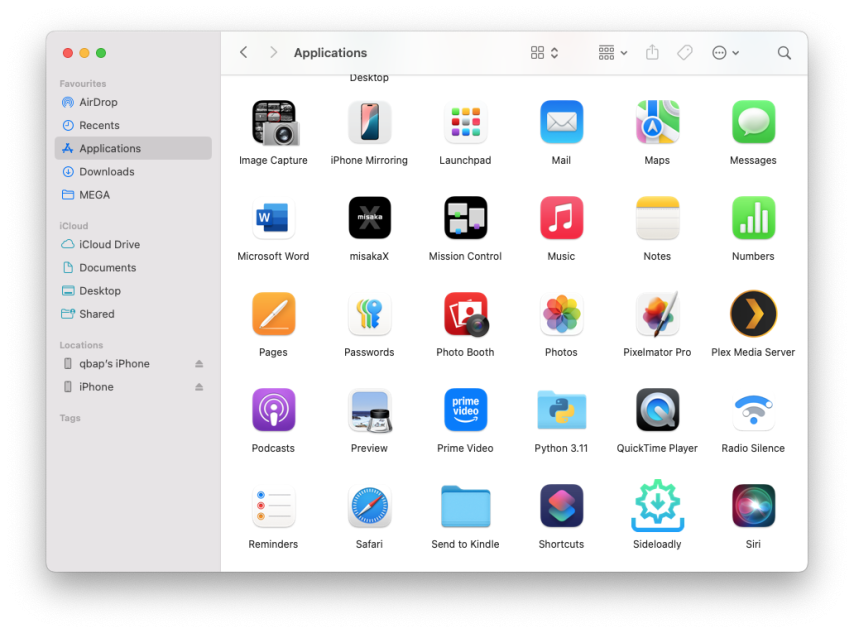Open the Messages app icon
The width and height of the screenshot is (854, 633).
click(x=753, y=123)
